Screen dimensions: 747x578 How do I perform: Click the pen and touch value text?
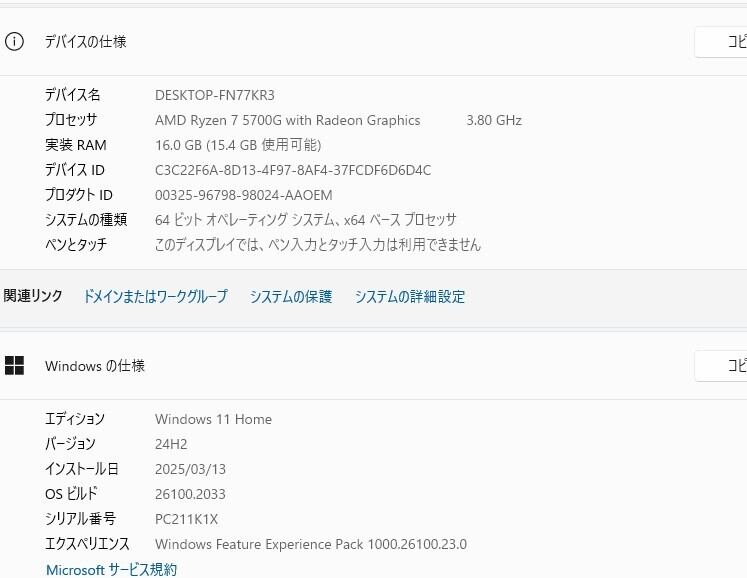(x=318, y=244)
